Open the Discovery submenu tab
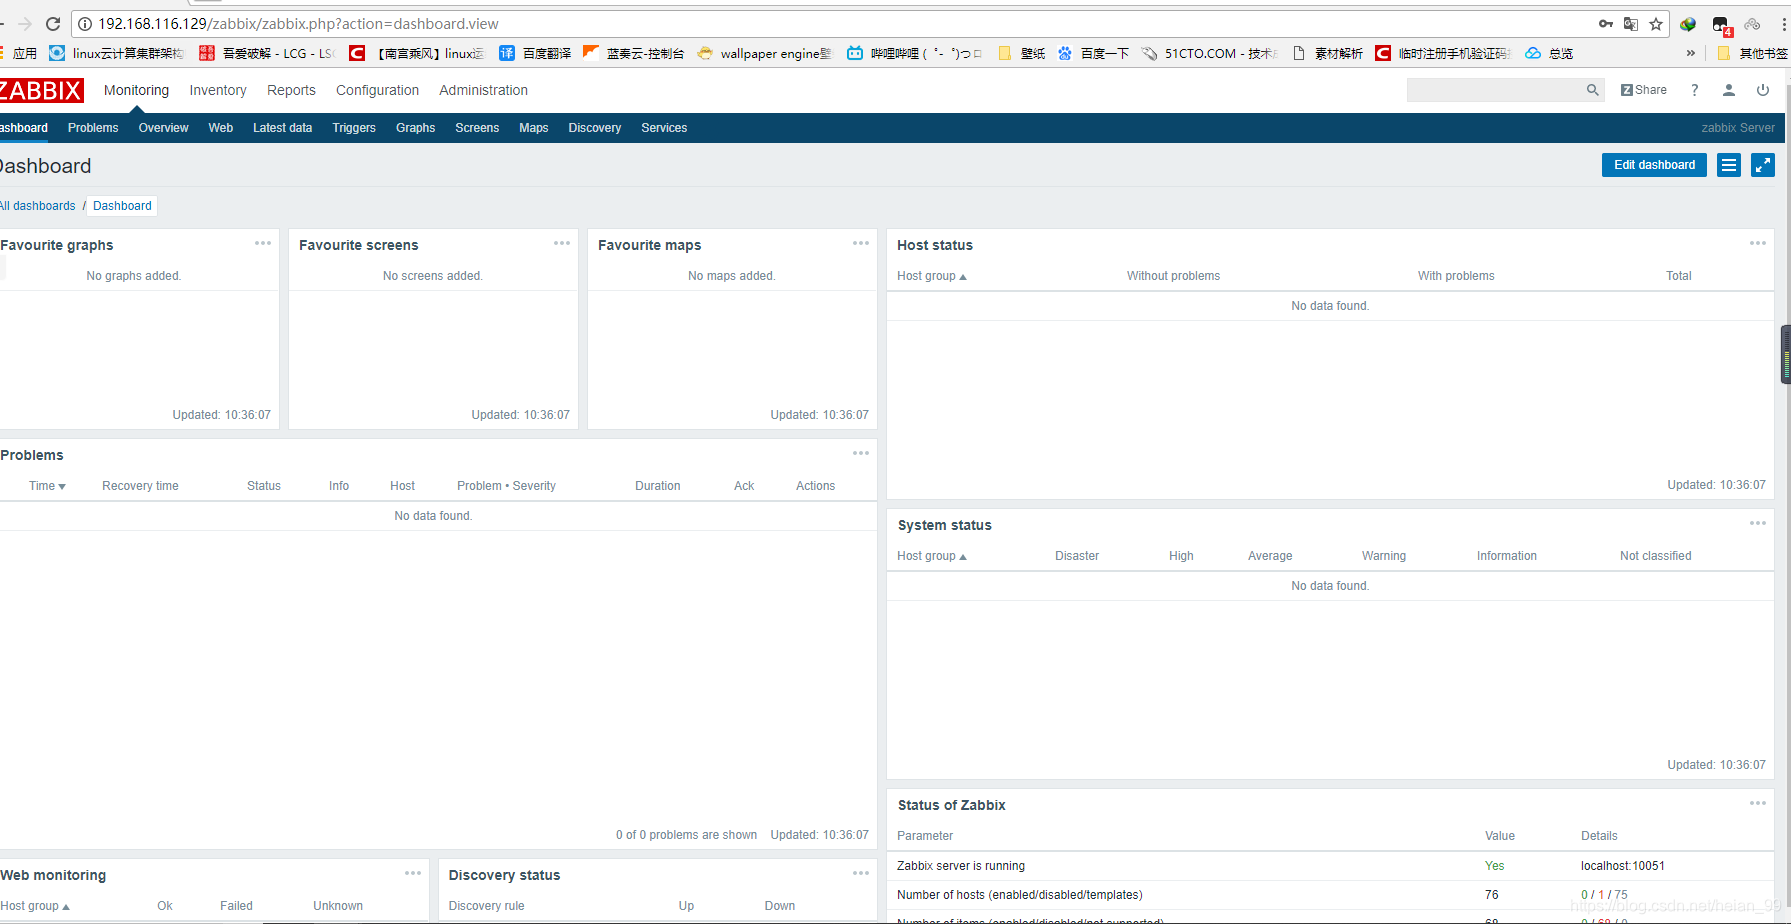Viewport: 1791px width, 924px height. click(595, 128)
